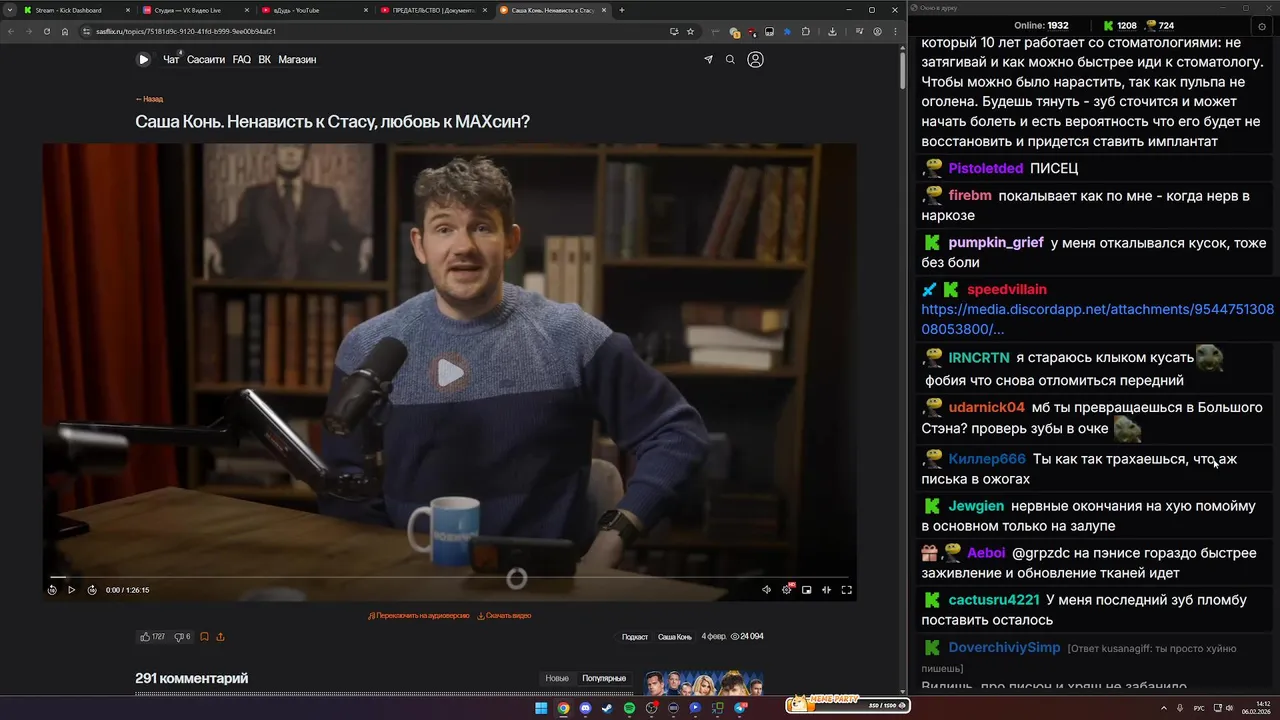1280x720 pixels.
Task: Click username pumpkin_grief in chat
Action: [x=996, y=242]
